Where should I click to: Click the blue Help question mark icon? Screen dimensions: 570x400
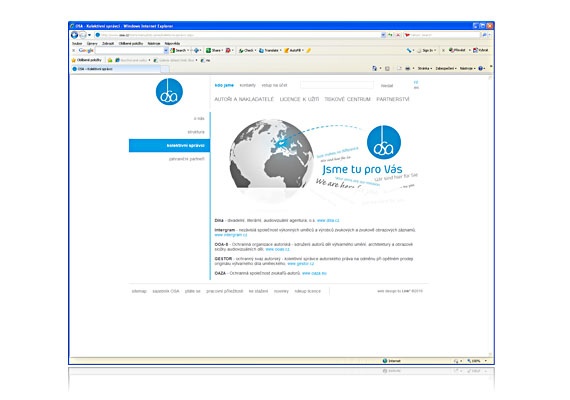coord(481,68)
